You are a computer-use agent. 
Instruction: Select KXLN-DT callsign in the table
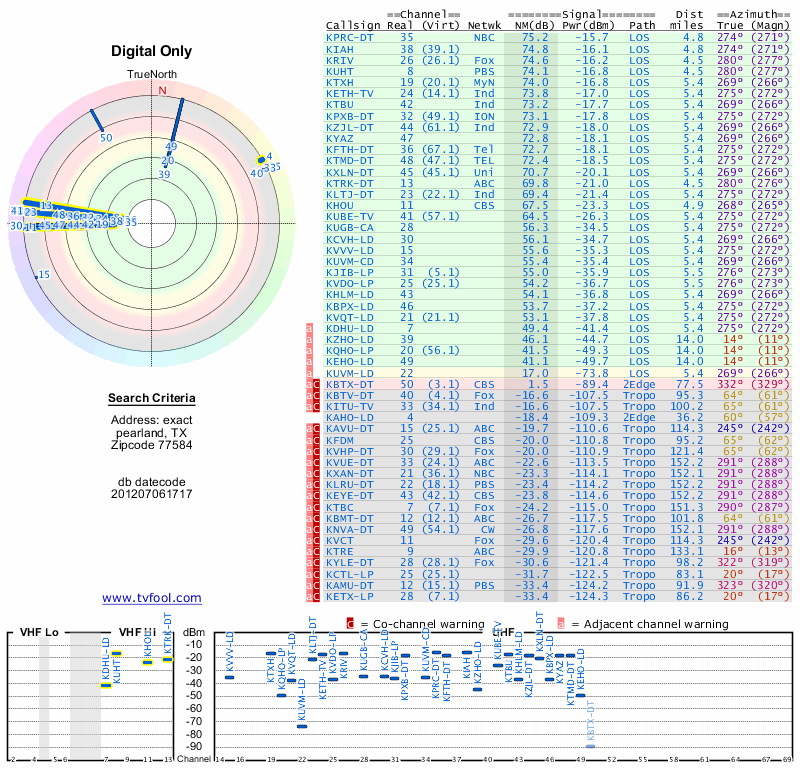(x=349, y=172)
